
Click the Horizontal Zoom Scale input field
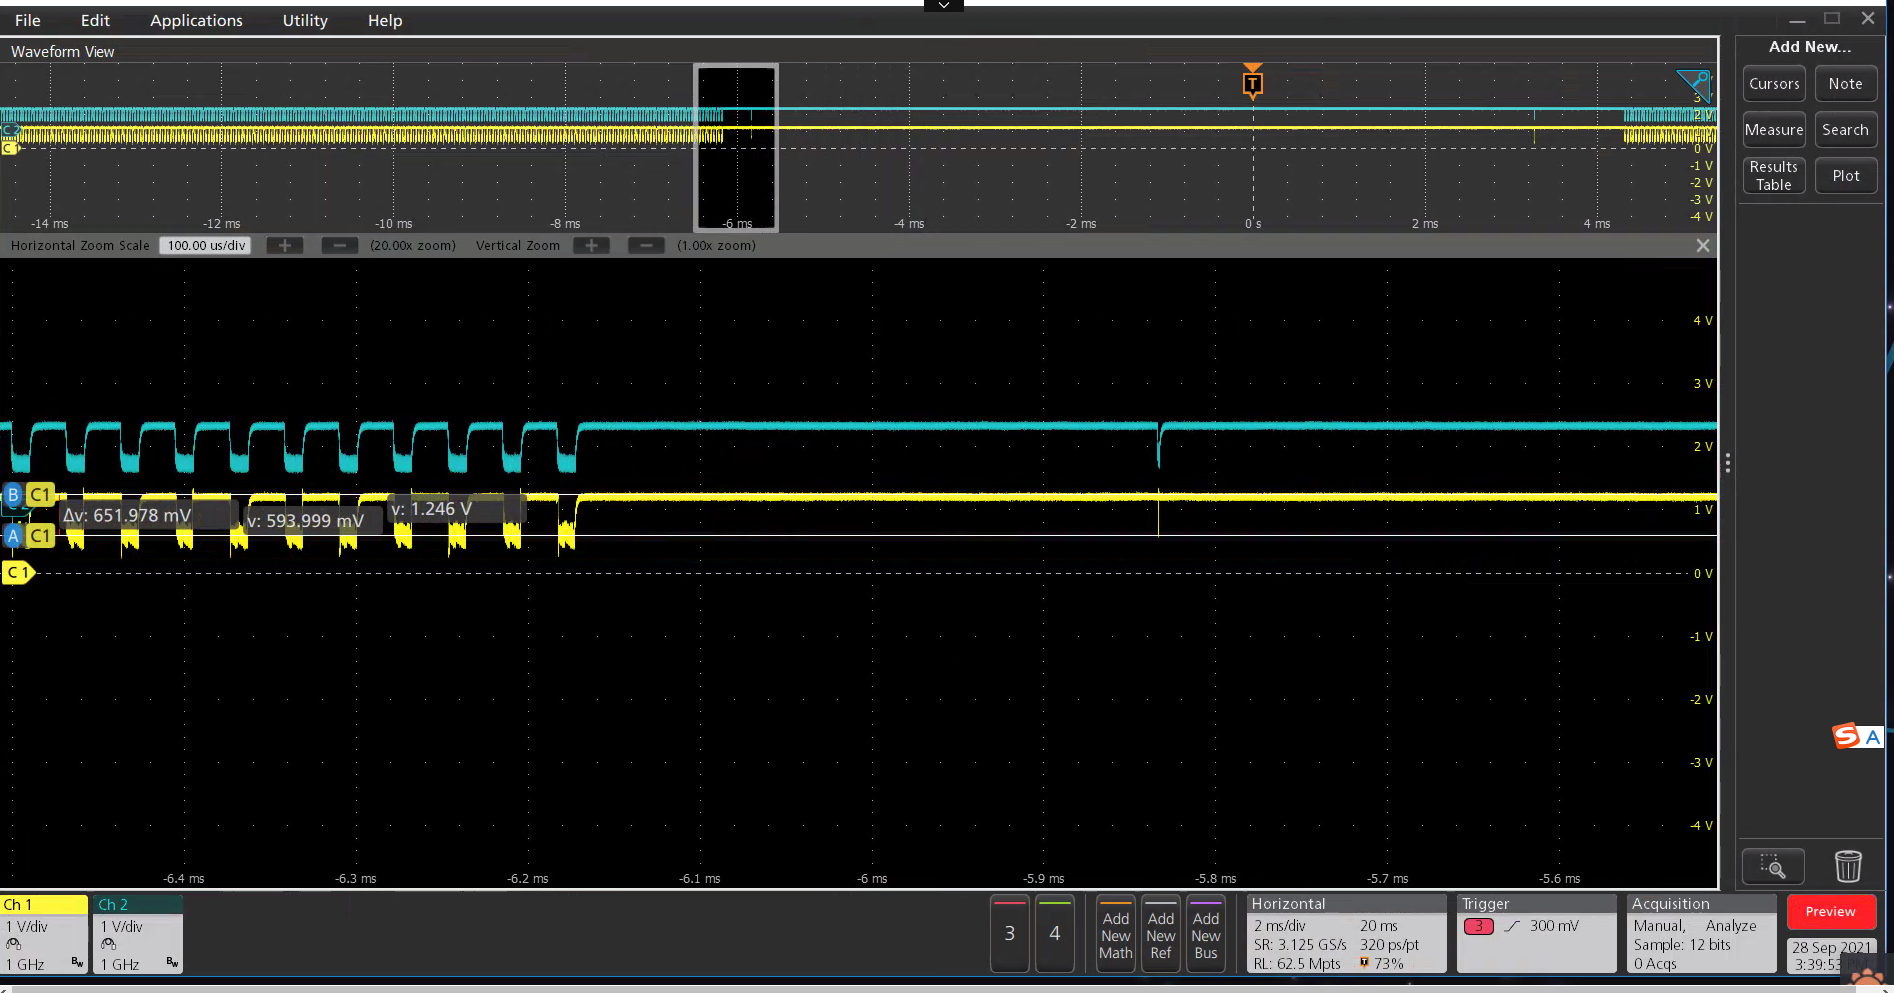206,246
